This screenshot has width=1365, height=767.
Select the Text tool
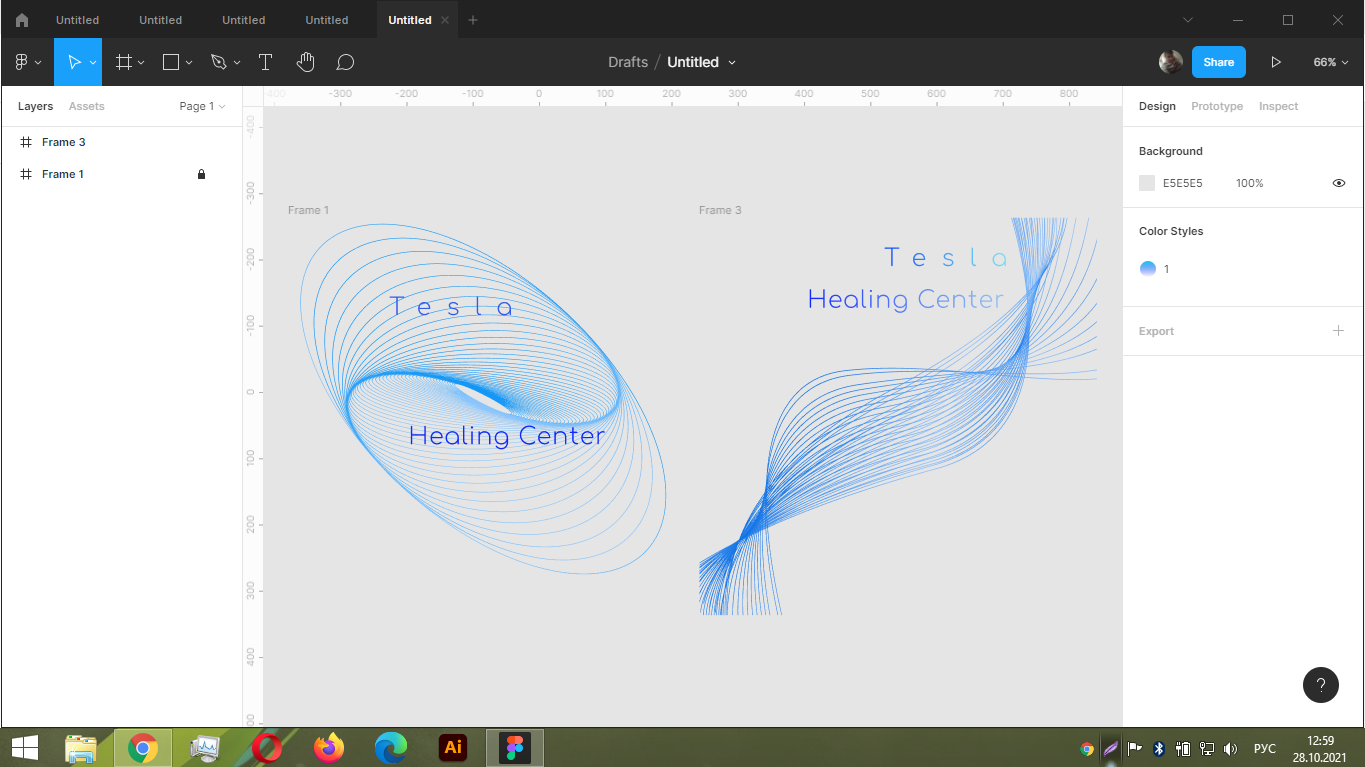(x=265, y=62)
